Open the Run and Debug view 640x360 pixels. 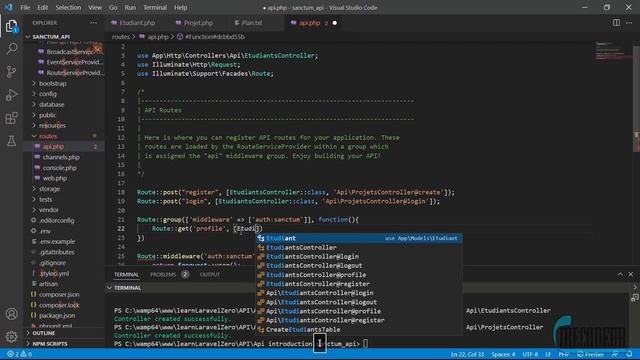pos(11,95)
